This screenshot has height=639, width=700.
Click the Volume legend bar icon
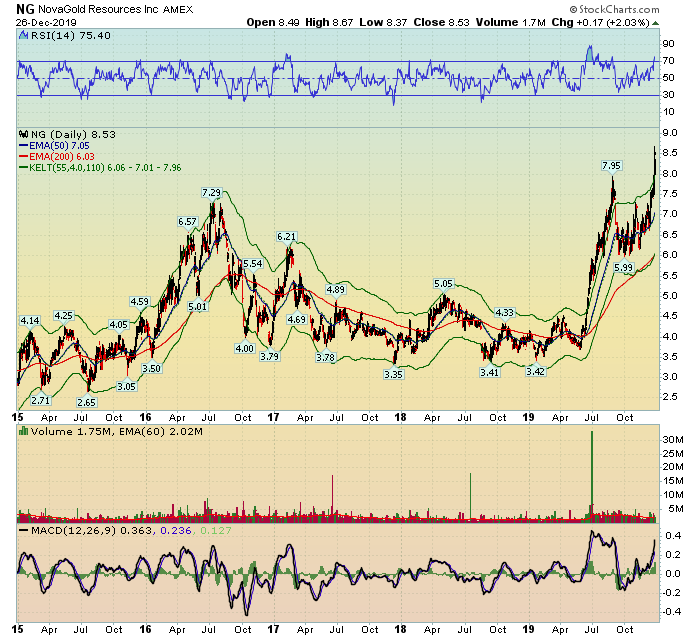point(22,429)
